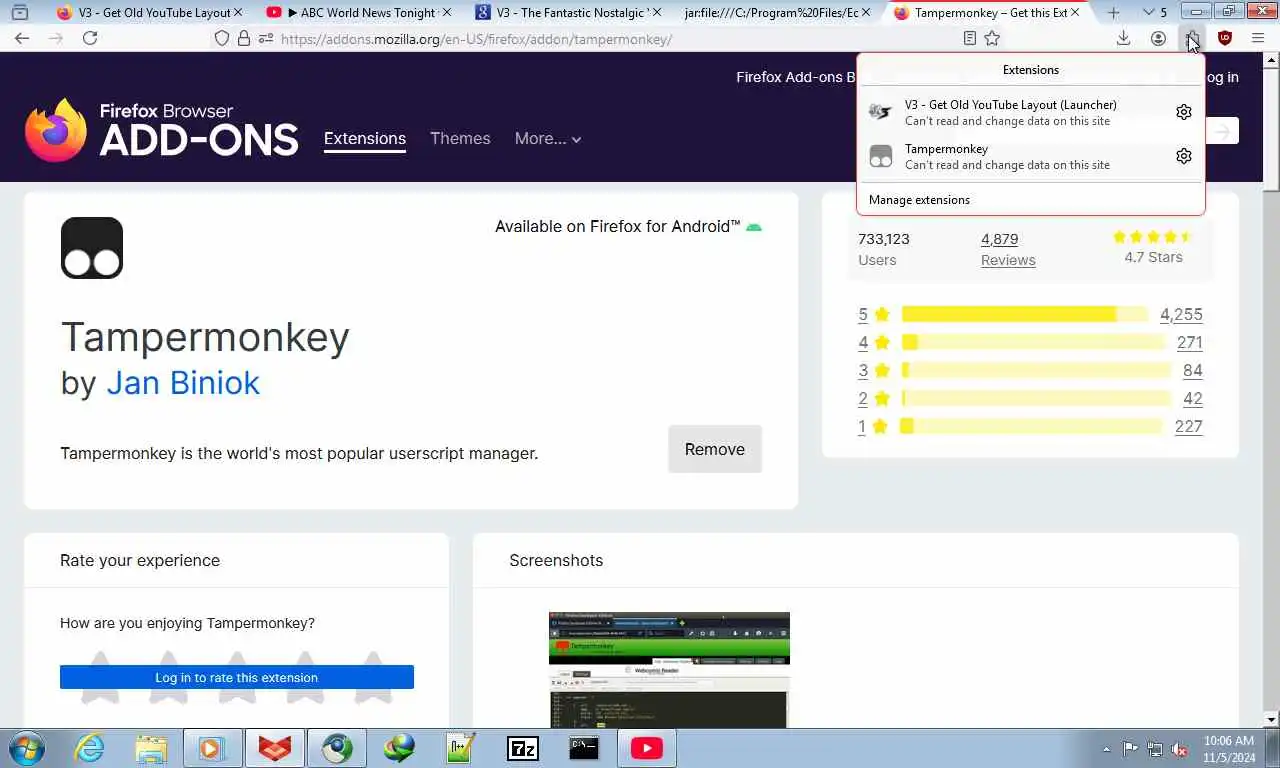Screen dimensions: 1280x768
Task: Click the page vertical scrollbar
Action: [x=1271, y=390]
